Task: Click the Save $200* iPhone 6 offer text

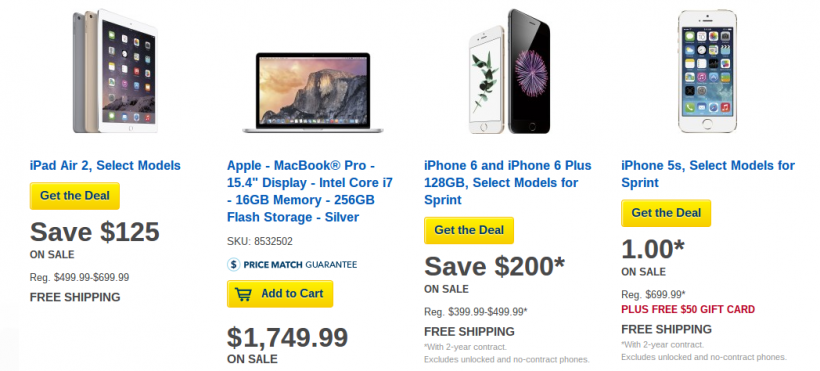Action: click(x=494, y=266)
